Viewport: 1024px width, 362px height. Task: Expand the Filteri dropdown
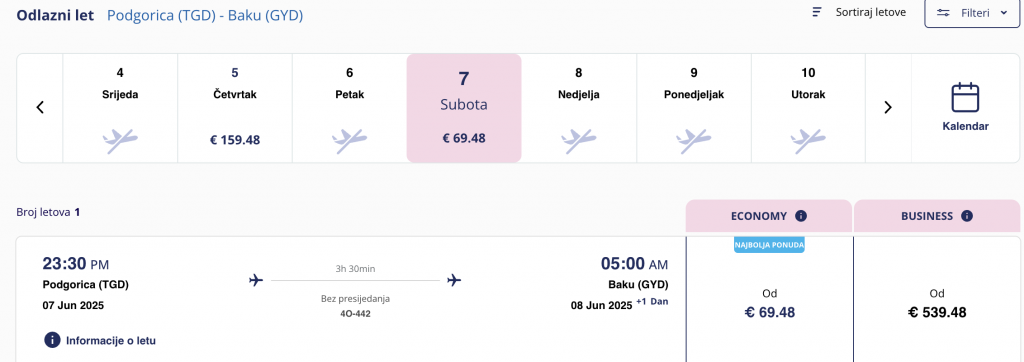click(972, 13)
